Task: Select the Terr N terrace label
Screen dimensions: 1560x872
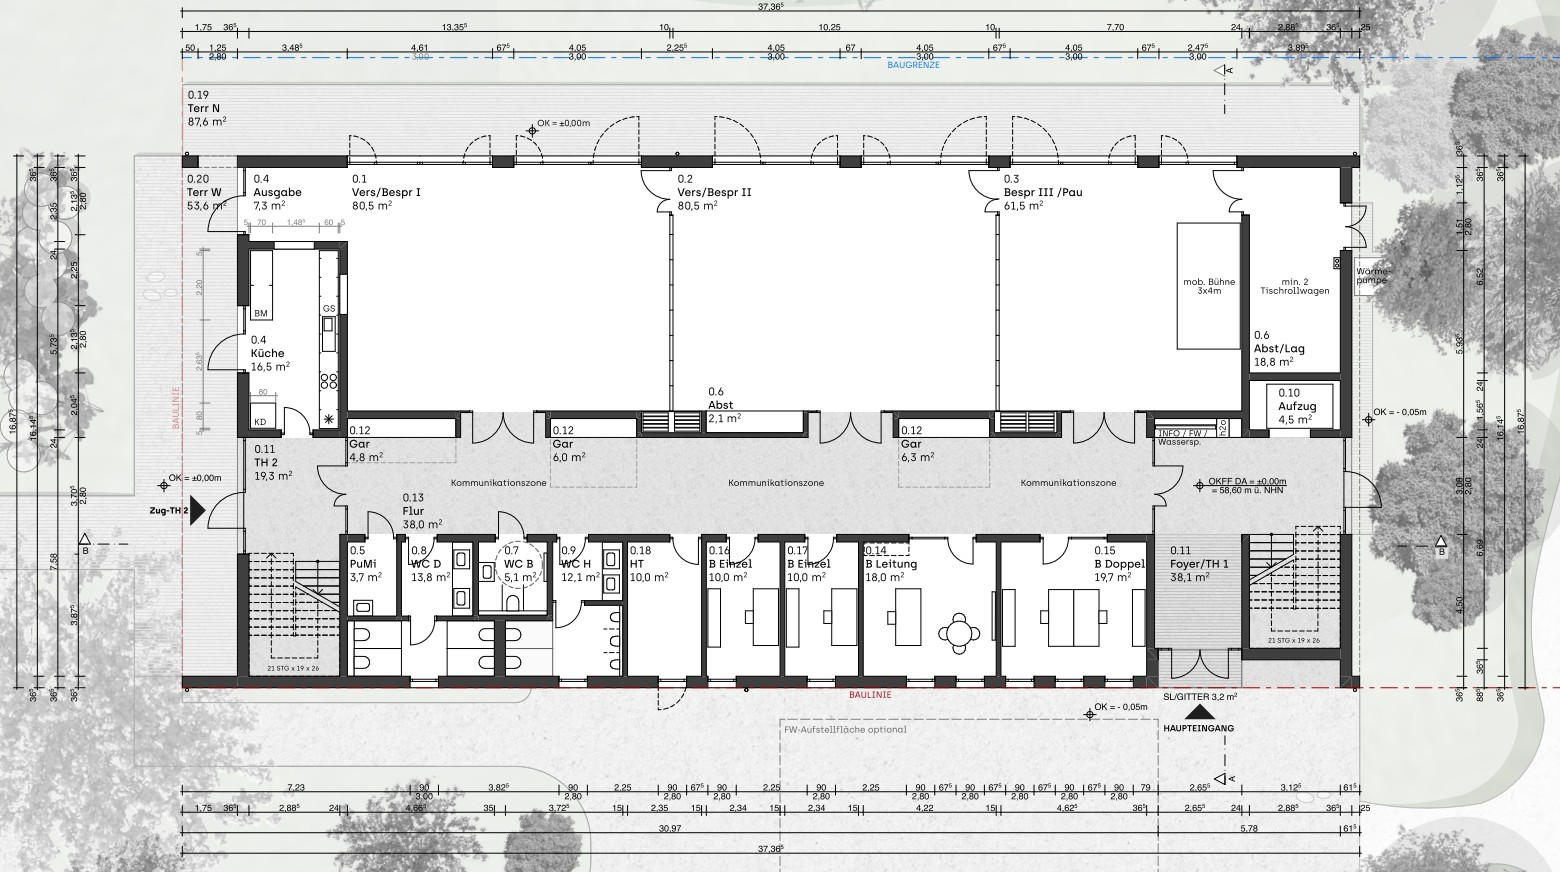Action: point(203,107)
